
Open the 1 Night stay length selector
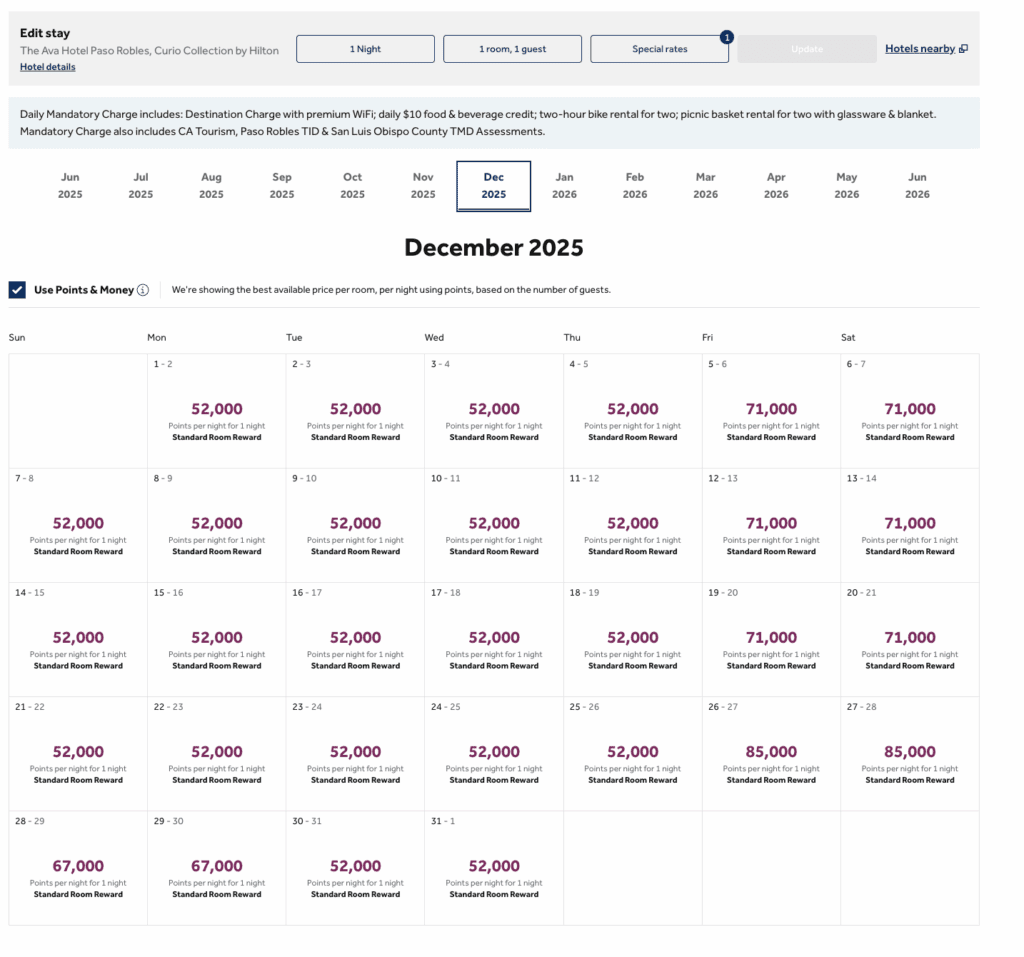click(364, 48)
